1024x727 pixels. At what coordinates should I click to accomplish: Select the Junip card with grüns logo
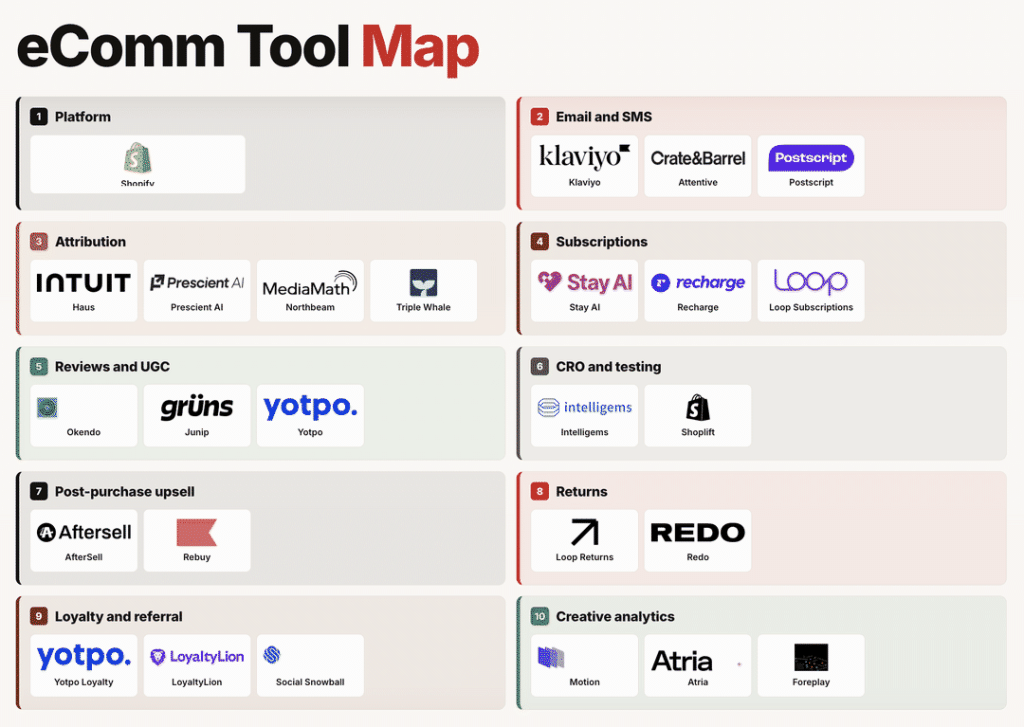point(197,415)
